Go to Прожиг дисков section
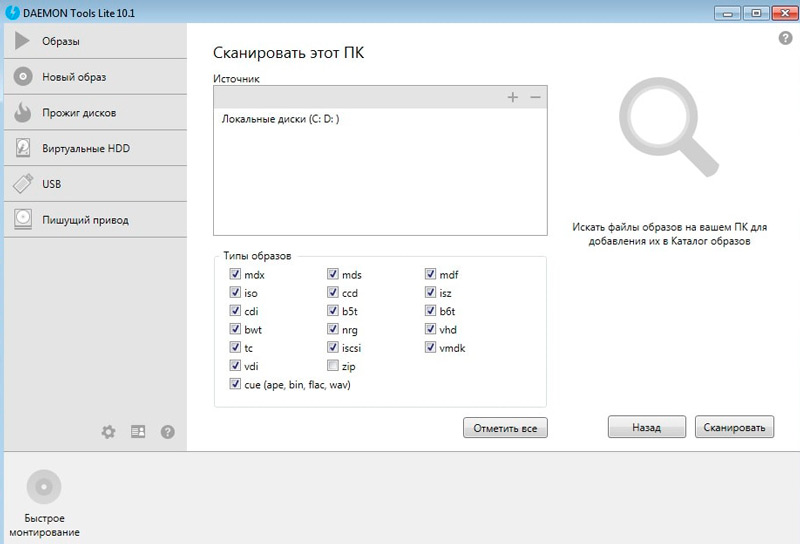This screenshot has height=544, width=800. [95, 112]
